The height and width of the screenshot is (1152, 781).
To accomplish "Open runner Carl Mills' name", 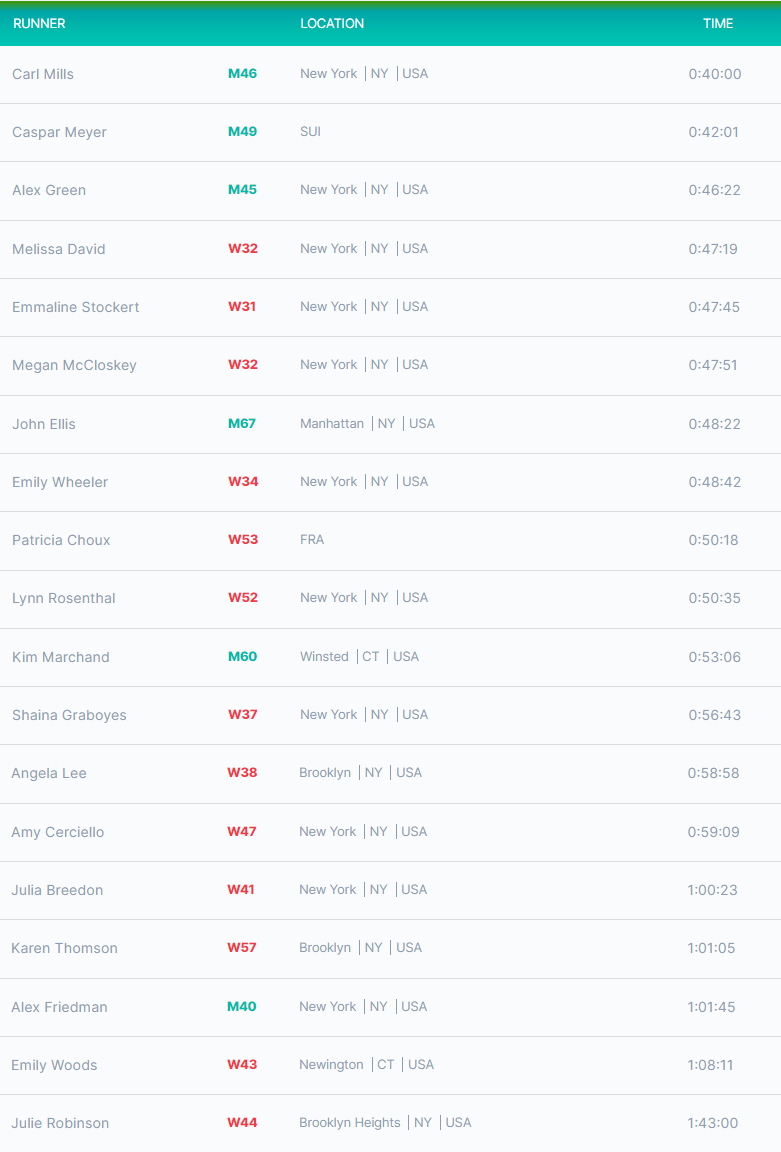I will 43,74.
